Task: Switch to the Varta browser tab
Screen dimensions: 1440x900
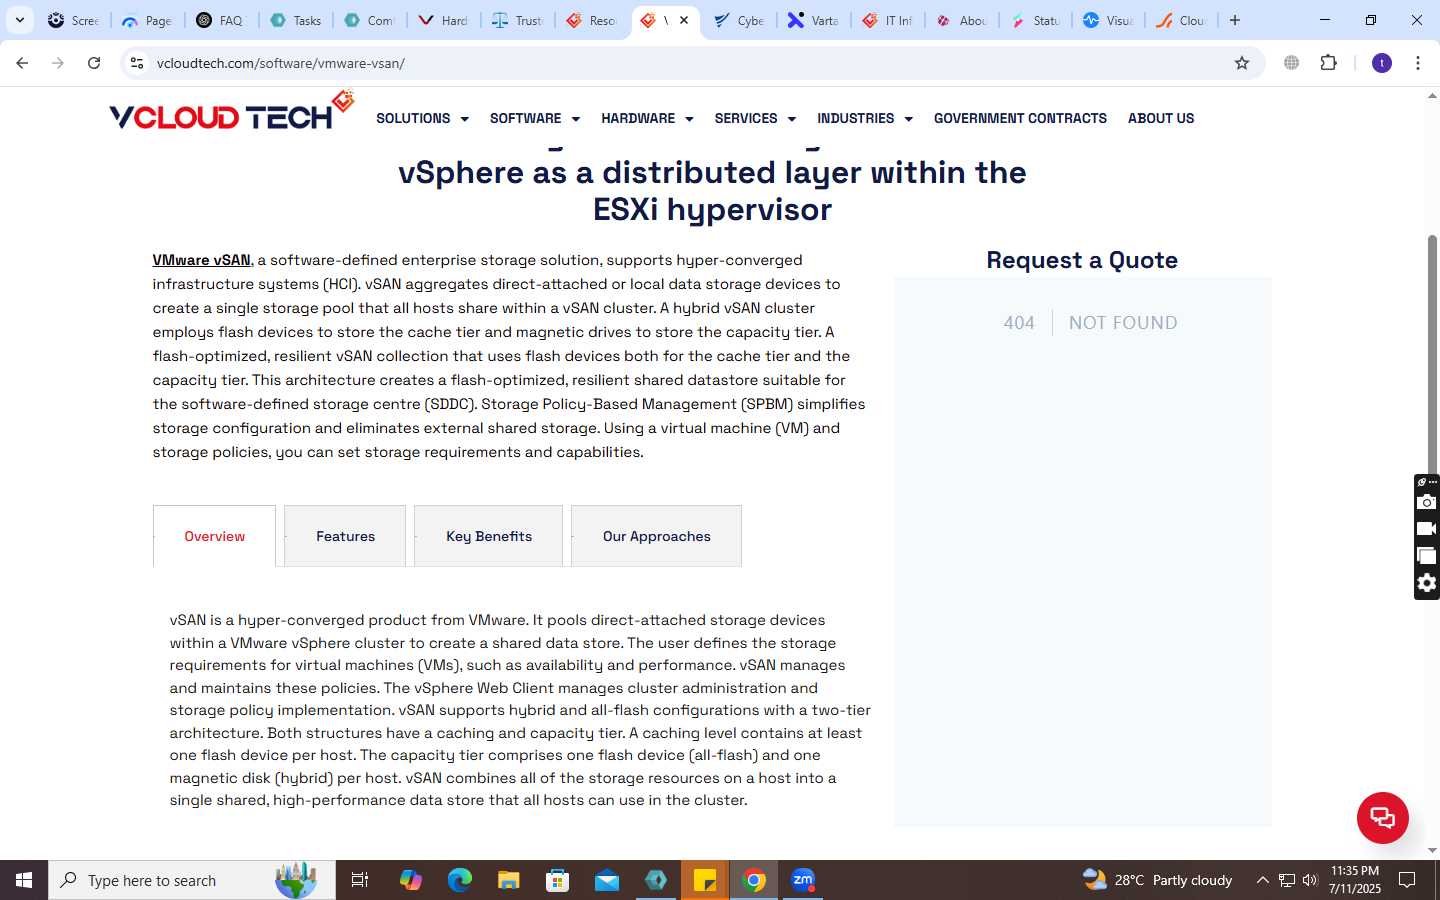Action: click(814, 20)
